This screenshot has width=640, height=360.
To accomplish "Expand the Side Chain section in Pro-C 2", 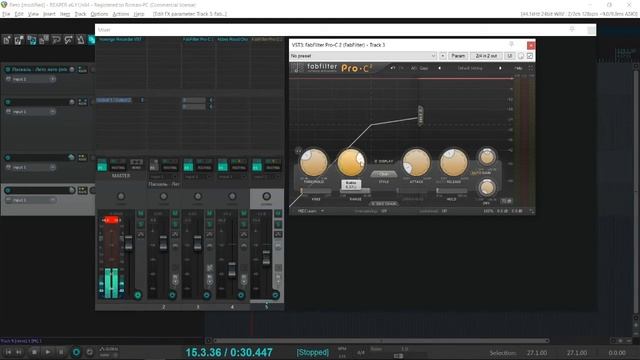I will click(384, 203).
